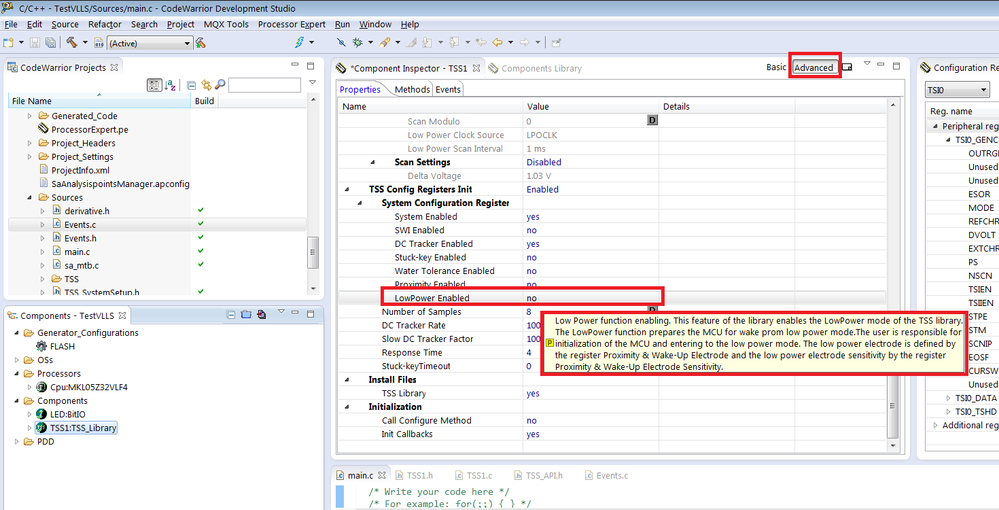The height and width of the screenshot is (510, 999).
Task: Collapse TSS Config Registers Init group
Action: (x=347, y=190)
